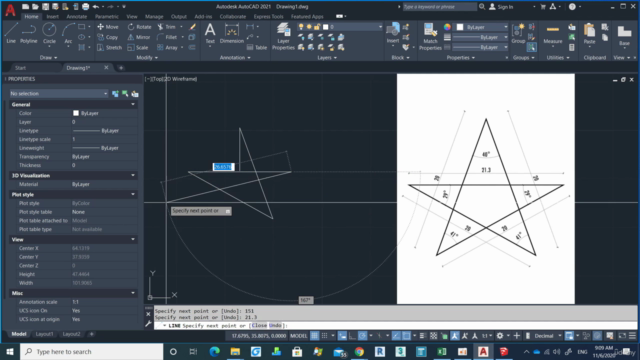Image resolution: width=640 pixels, height=360 pixels.
Task: Toggle polar tracking in status bar
Action: click(x=362, y=336)
